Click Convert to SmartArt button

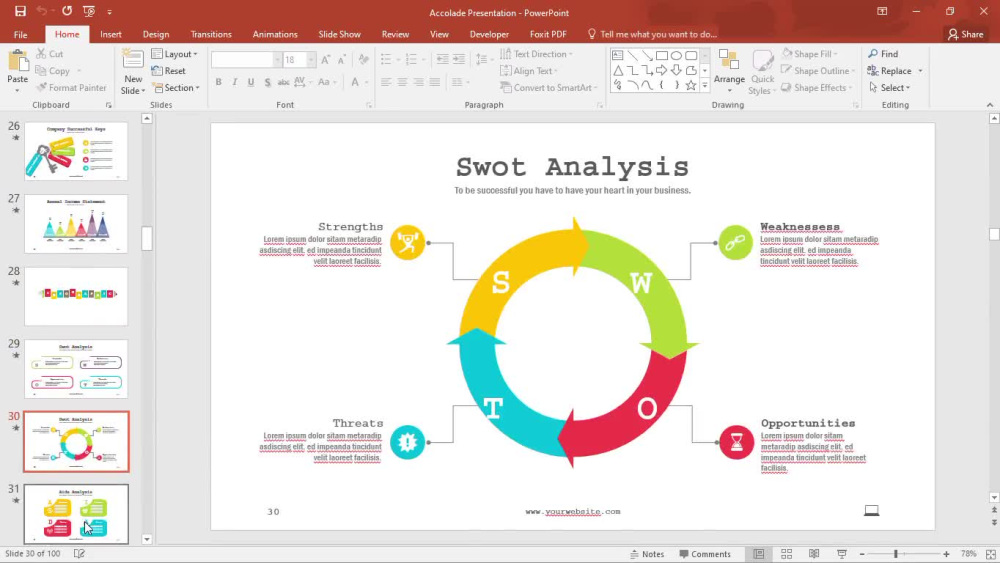click(548, 87)
